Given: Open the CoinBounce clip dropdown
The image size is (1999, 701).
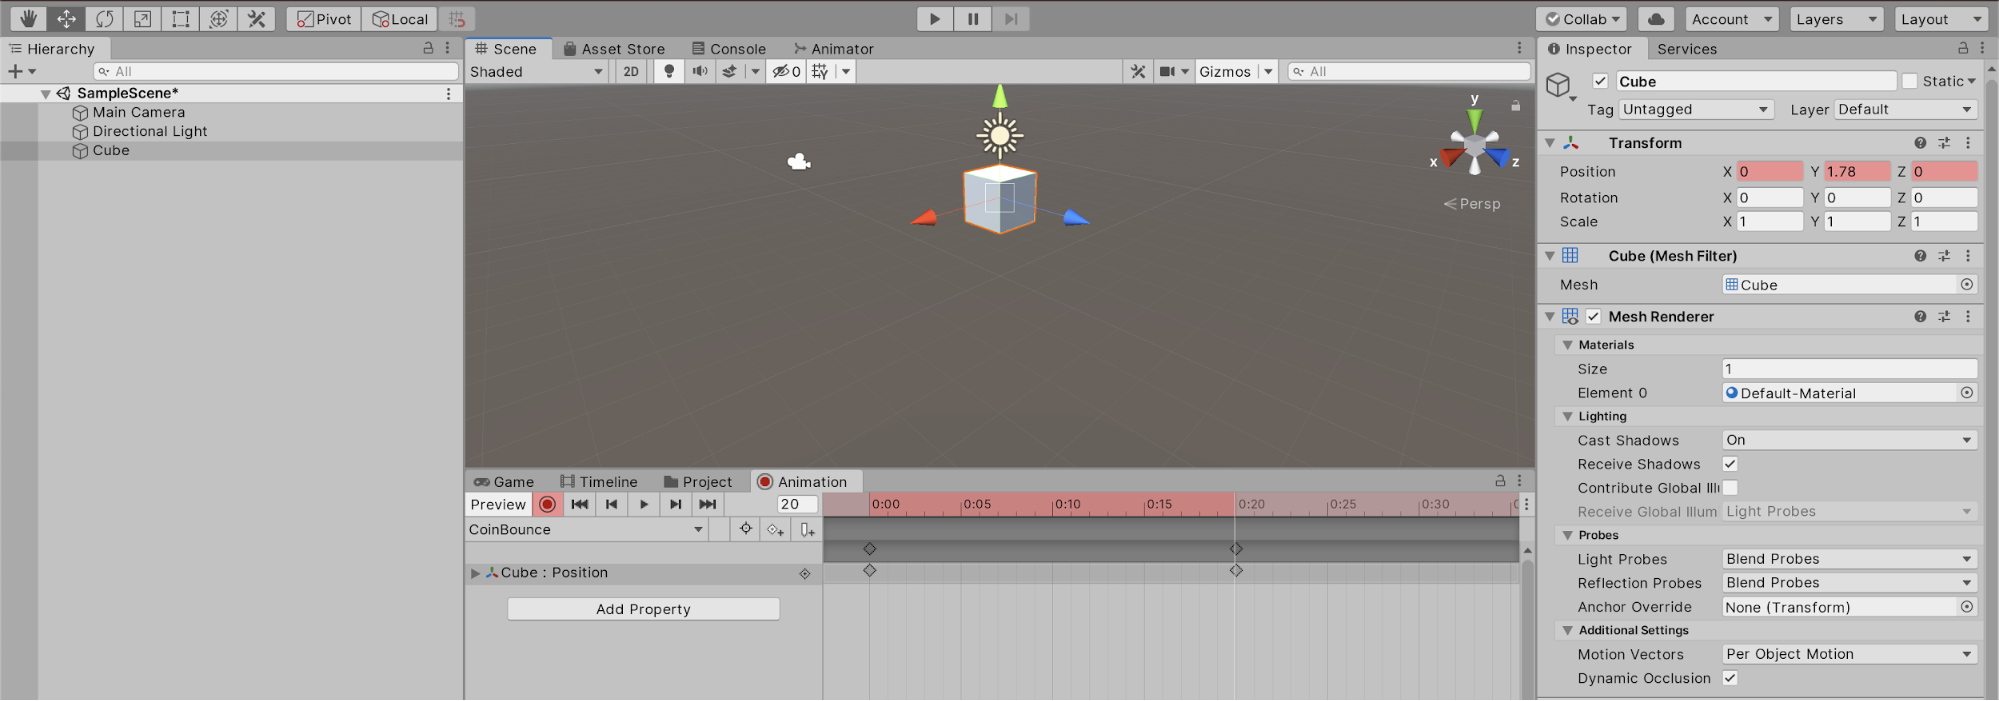Looking at the screenshot, I should [586, 530].
